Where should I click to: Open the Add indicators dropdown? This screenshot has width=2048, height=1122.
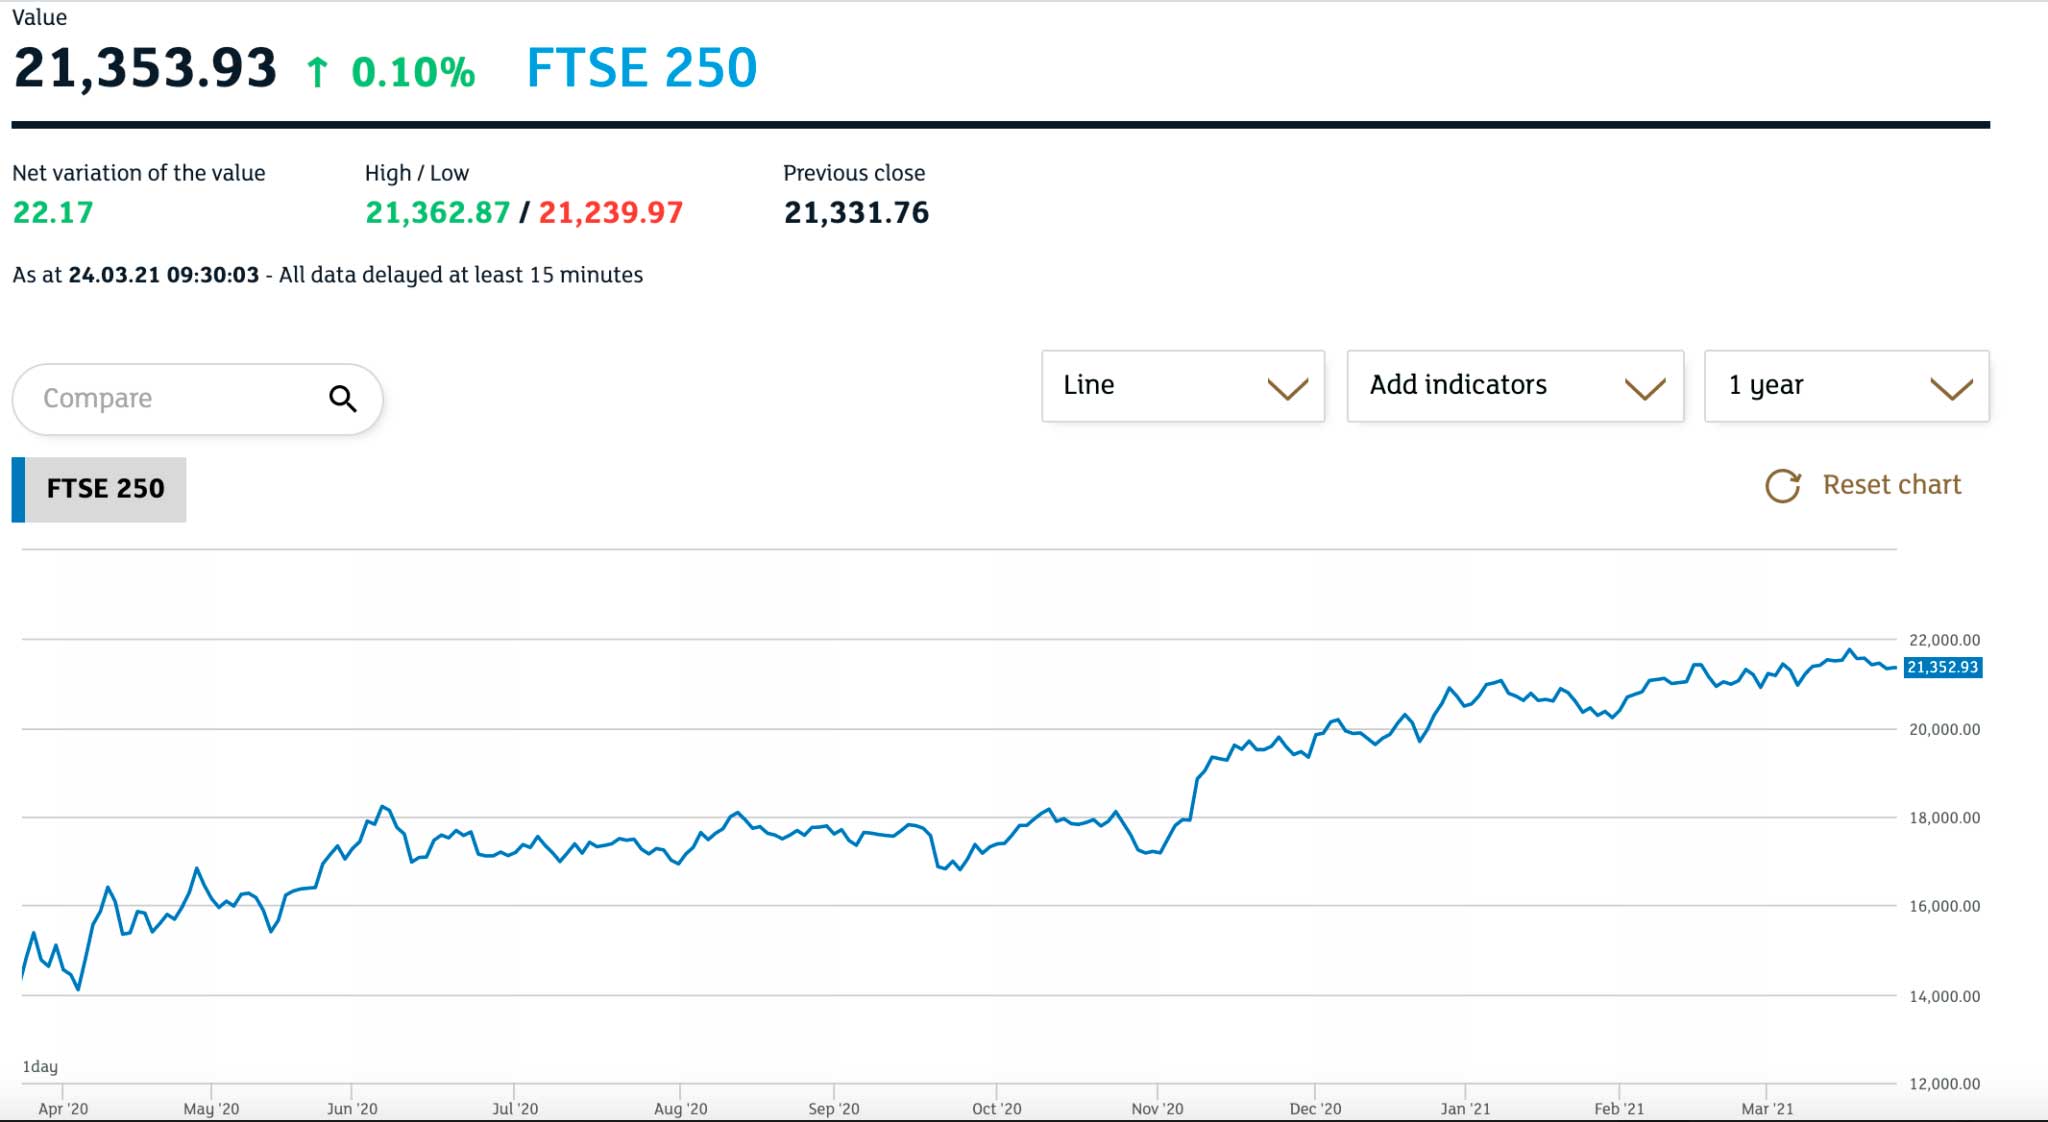pyautogui.click(x=1515, y=387)
